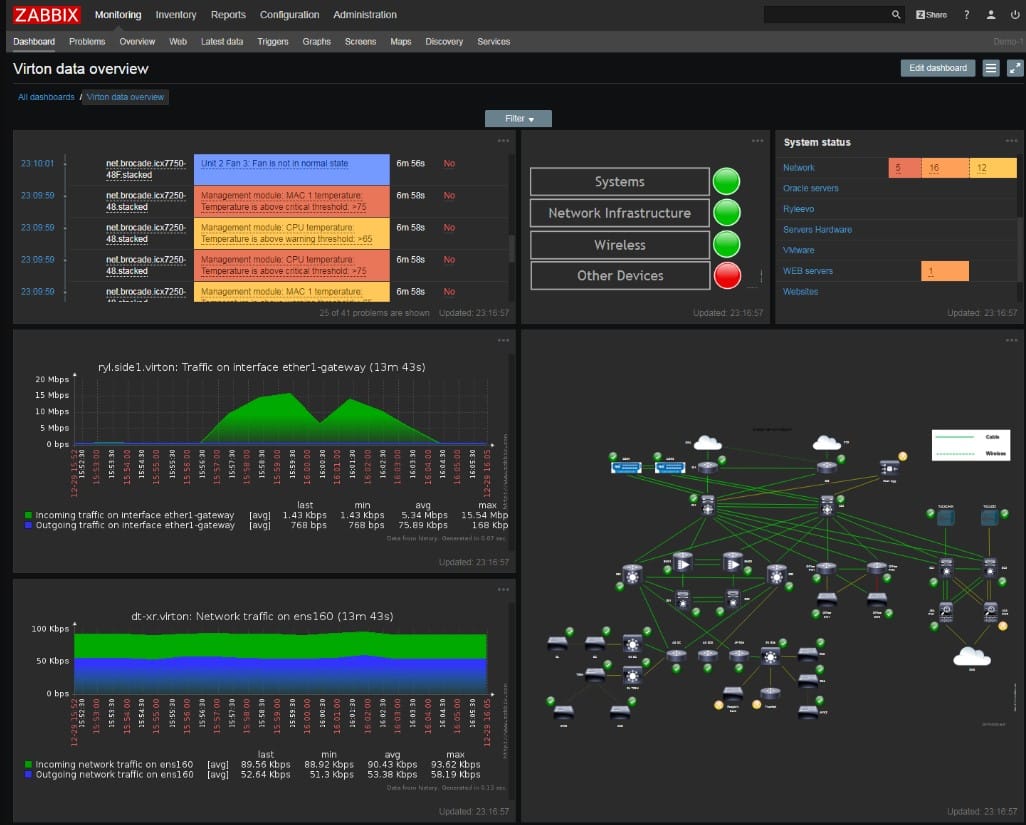Open the Inventory menu

pyautogui.click(x=175, y=14)
